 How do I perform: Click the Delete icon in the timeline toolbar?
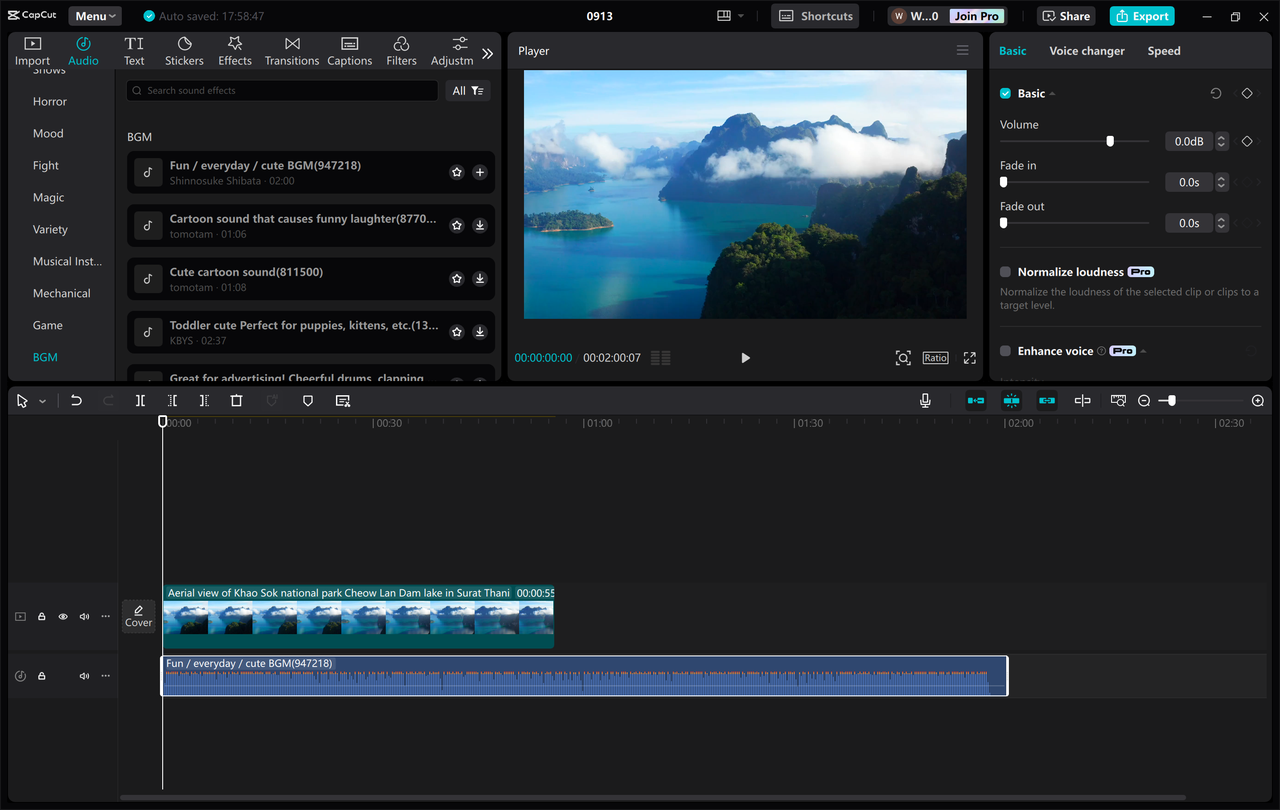236,400
